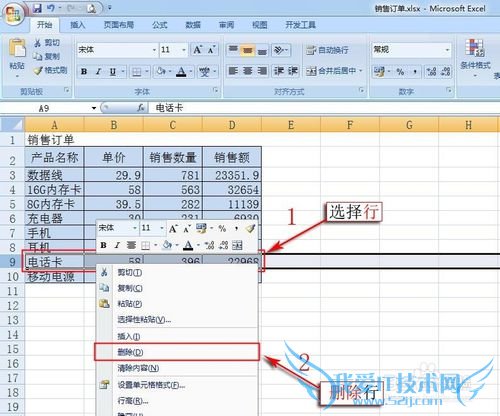
Task: Click the Office button
Action: pyautogui.click(x=13, y=14)
